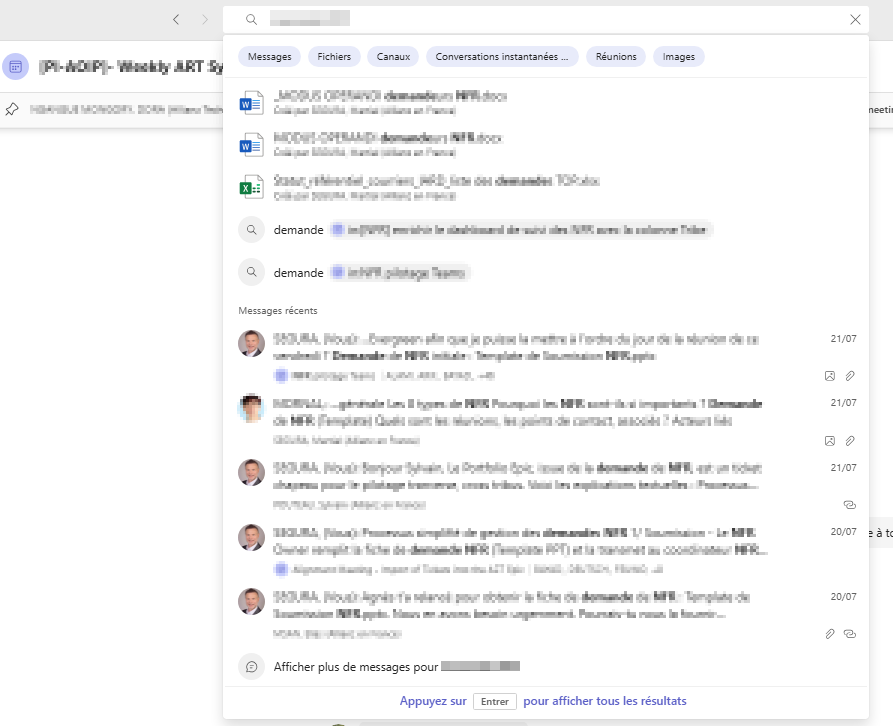
Task: Click the calendar meeting icon in chat header
Action: pyautogui.click(x=15, y=67)
